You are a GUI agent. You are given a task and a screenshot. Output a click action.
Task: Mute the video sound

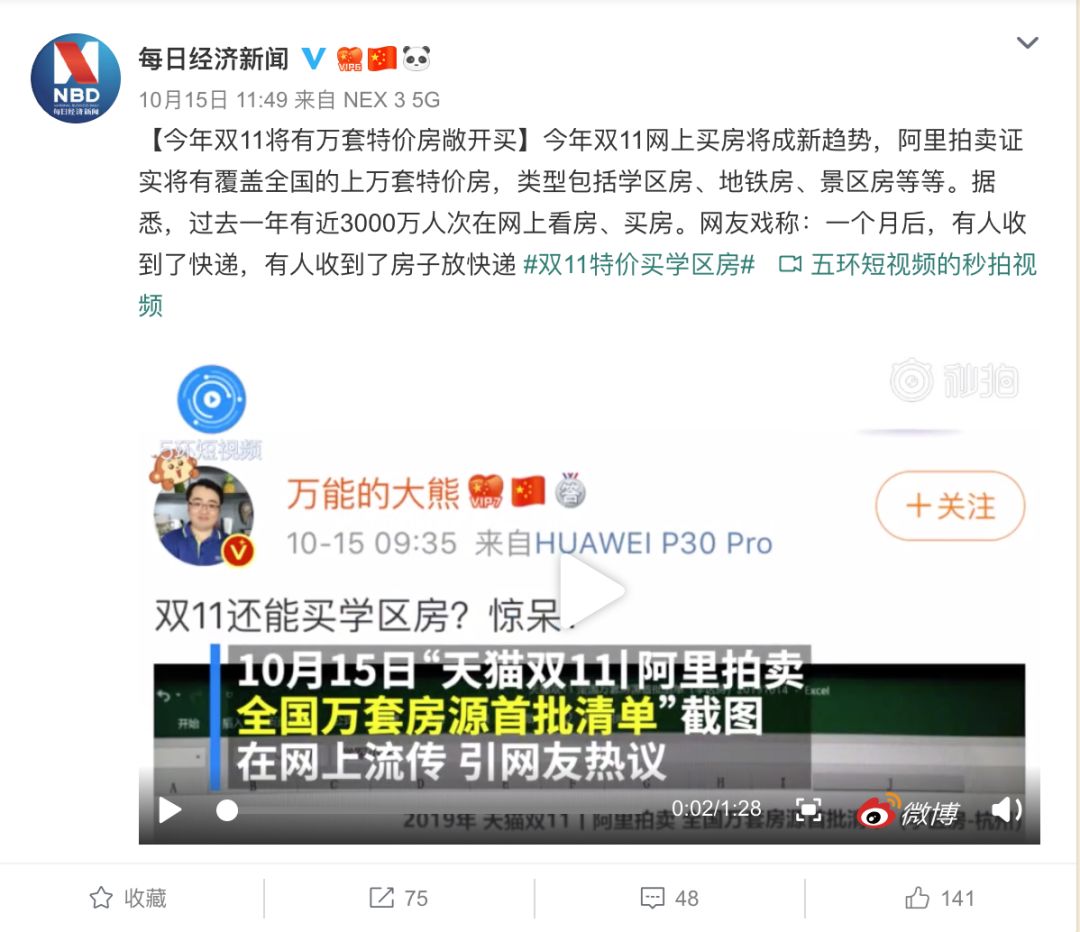click(1006, 810)
